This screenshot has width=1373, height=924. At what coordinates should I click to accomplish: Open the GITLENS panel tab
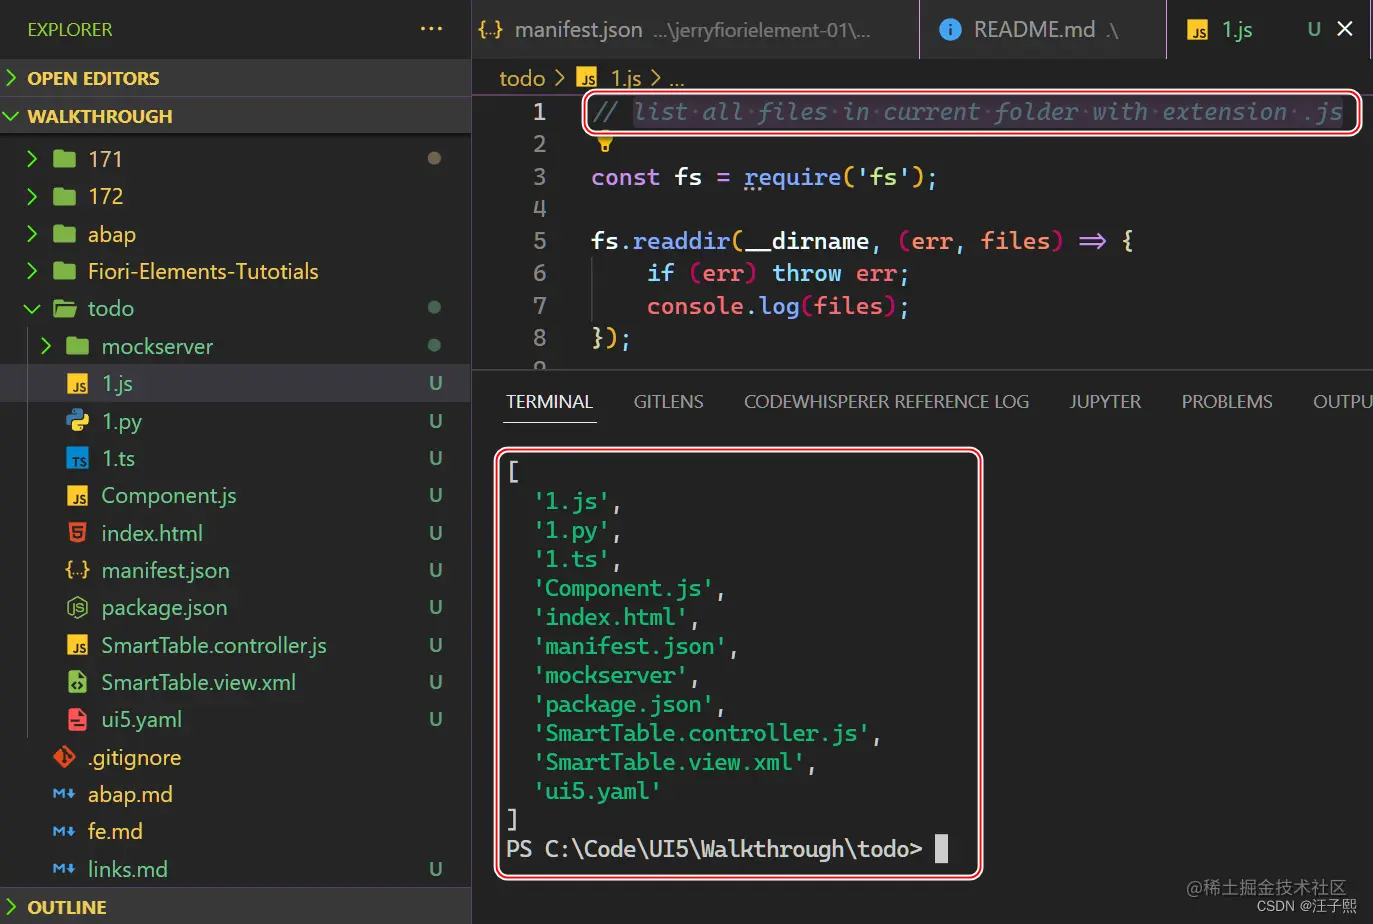tap(668, 402)
